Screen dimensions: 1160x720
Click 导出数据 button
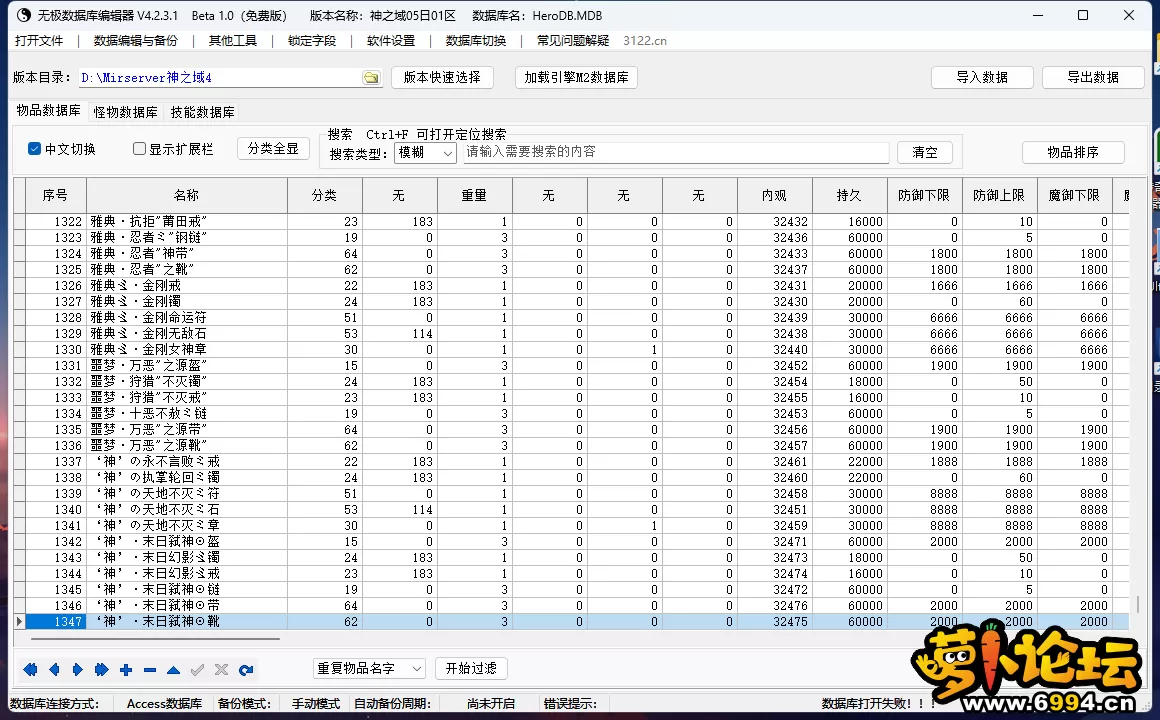pyautogui.click(x=1093, y=77)
